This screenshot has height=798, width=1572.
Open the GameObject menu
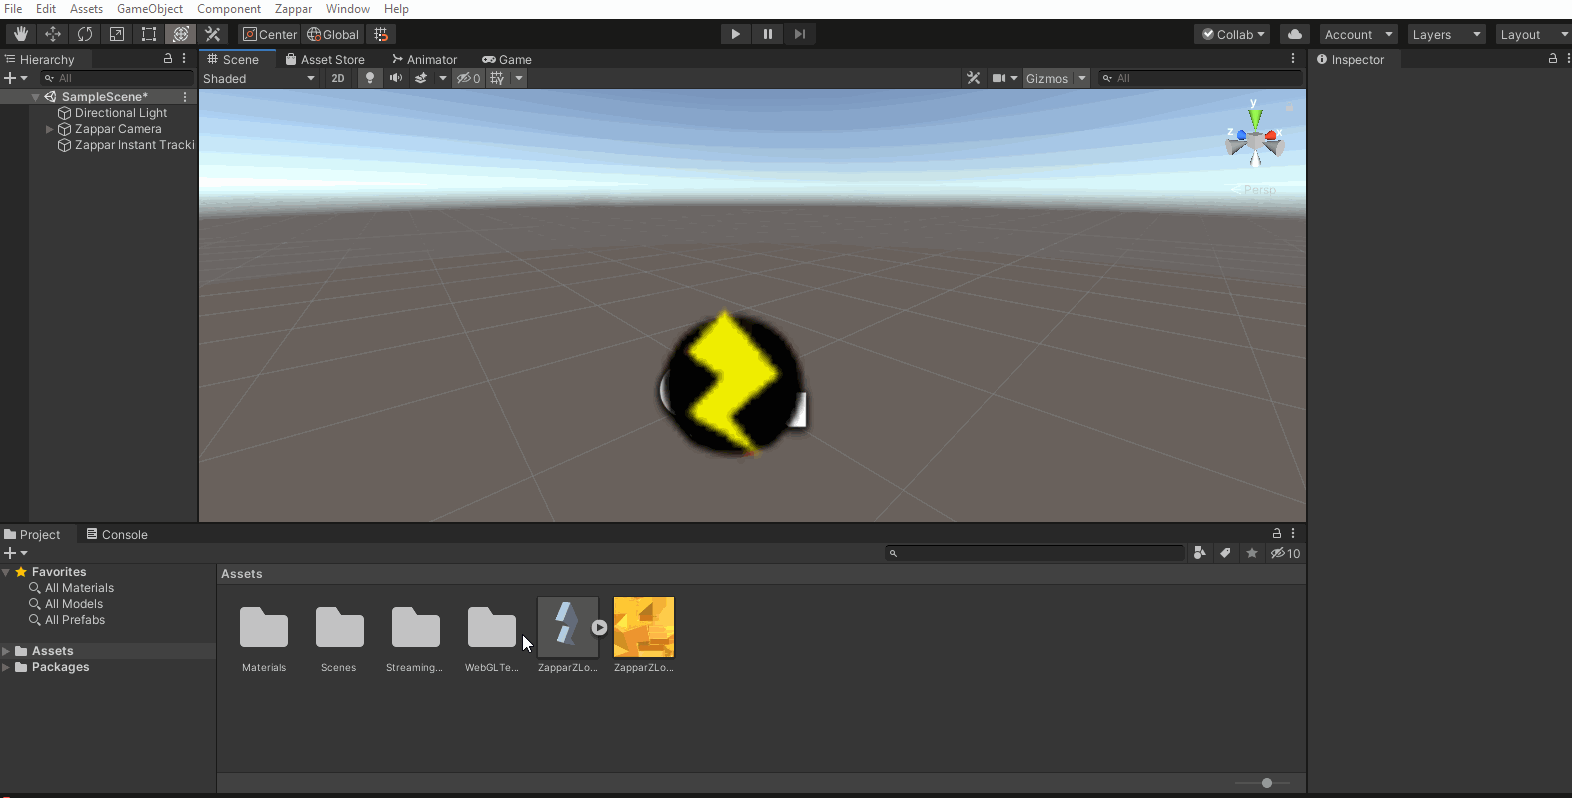tap(150, 9)
